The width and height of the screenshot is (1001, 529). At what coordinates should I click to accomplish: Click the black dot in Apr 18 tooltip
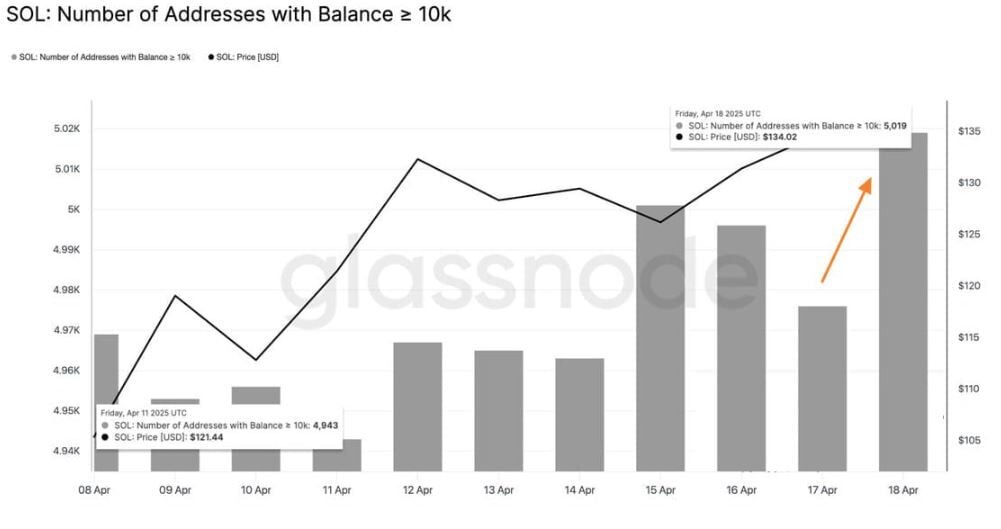pyautogui.click(x=680, y=137)
